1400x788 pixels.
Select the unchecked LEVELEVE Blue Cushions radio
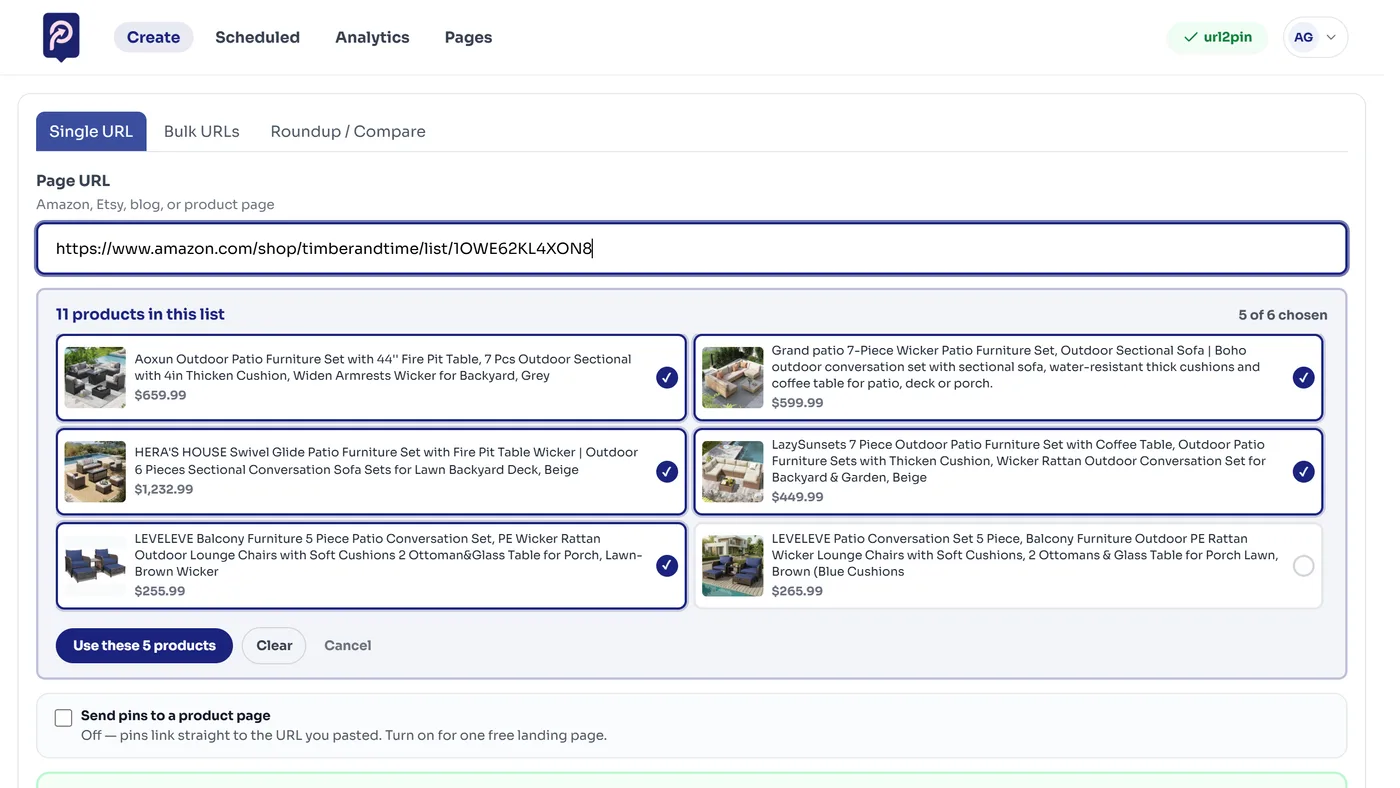click(1303, 566)
